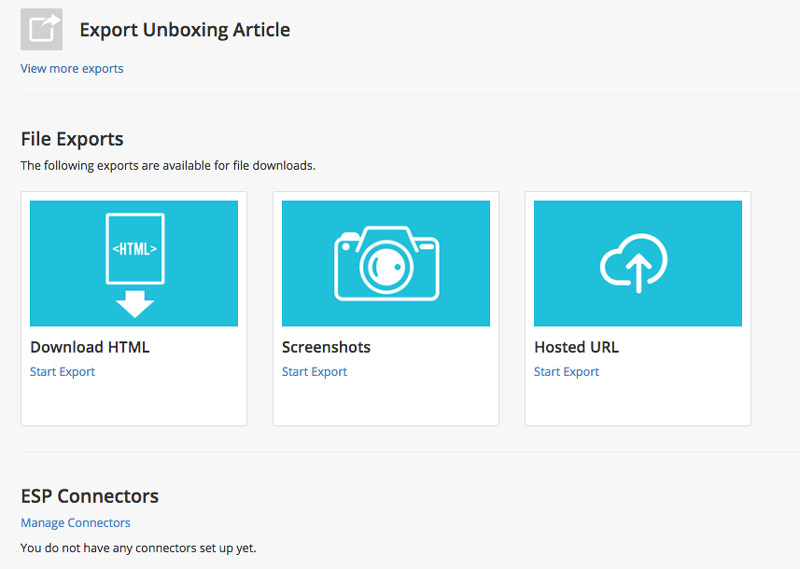The image size is (800, 569).
Task: Select the Download HTML teal thumbnail
Action: coord(134,263)
